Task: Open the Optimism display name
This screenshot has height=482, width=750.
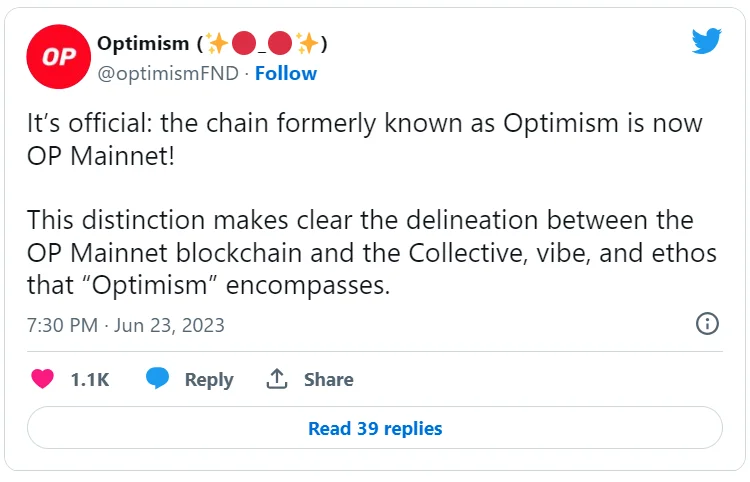Action: pos(143,44)
